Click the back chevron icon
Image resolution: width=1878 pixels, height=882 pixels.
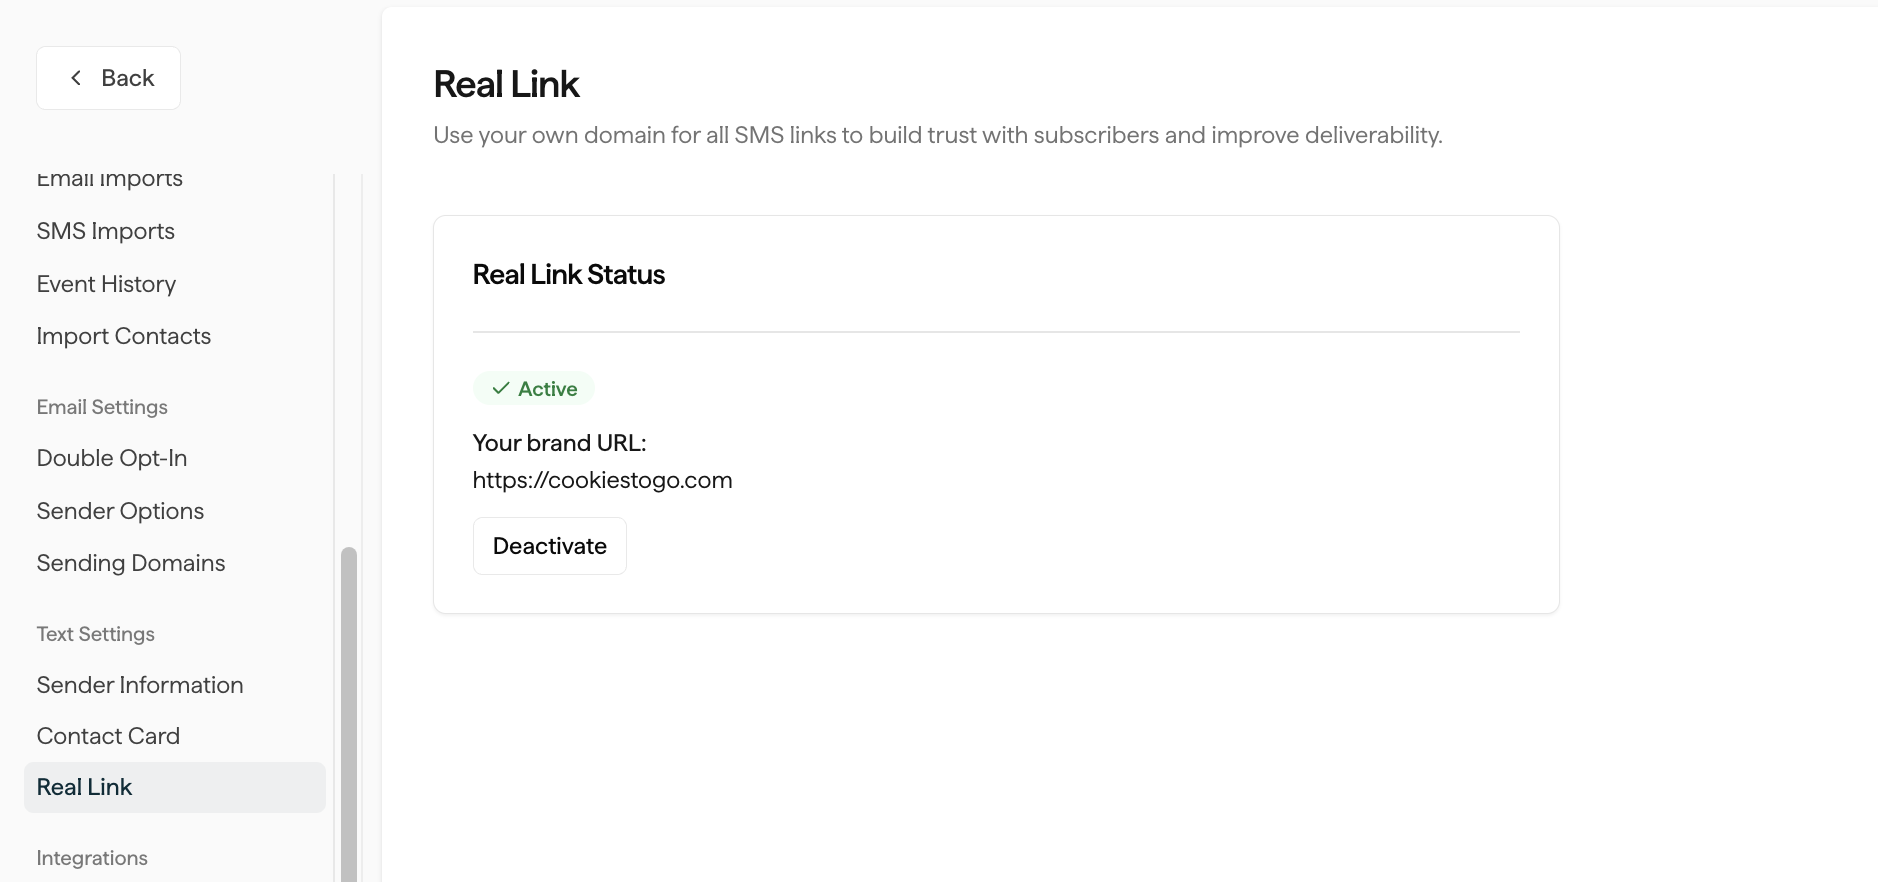tap(75, 77)
